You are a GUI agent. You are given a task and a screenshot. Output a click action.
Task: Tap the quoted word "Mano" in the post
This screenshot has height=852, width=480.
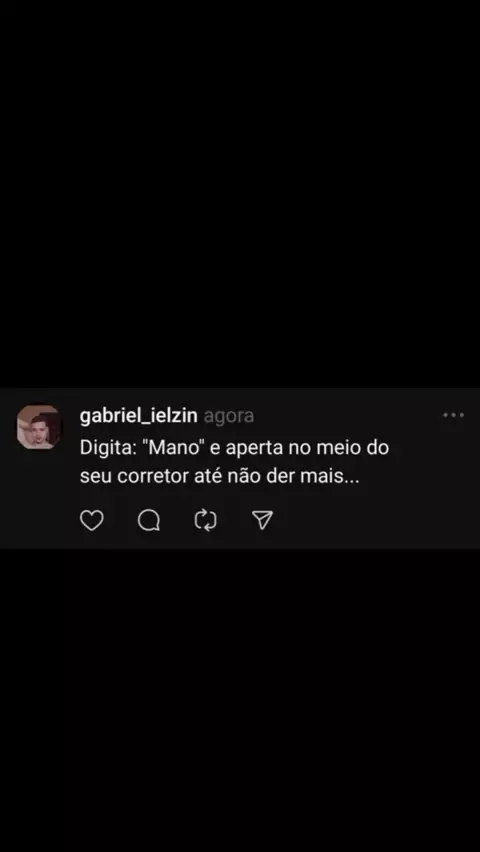[x=177, y=449]
